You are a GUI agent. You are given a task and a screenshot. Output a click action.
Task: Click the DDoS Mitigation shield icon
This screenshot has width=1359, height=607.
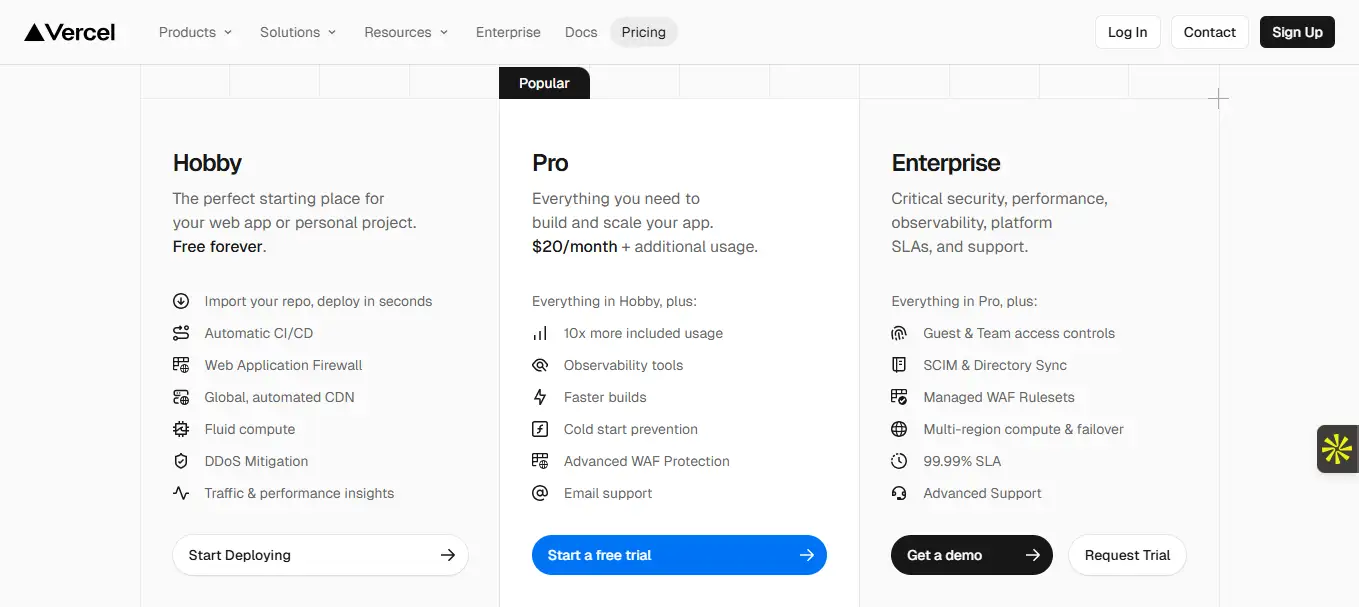181,461
